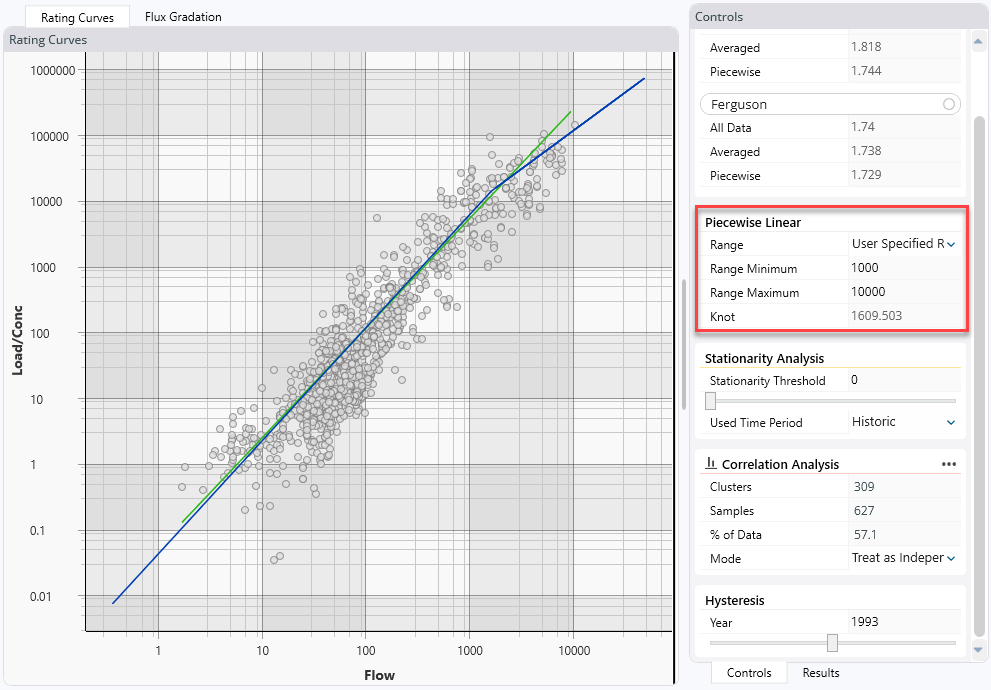Select the Ferguson radio button
The image size is (991, 690).
(x=948, y=103)
